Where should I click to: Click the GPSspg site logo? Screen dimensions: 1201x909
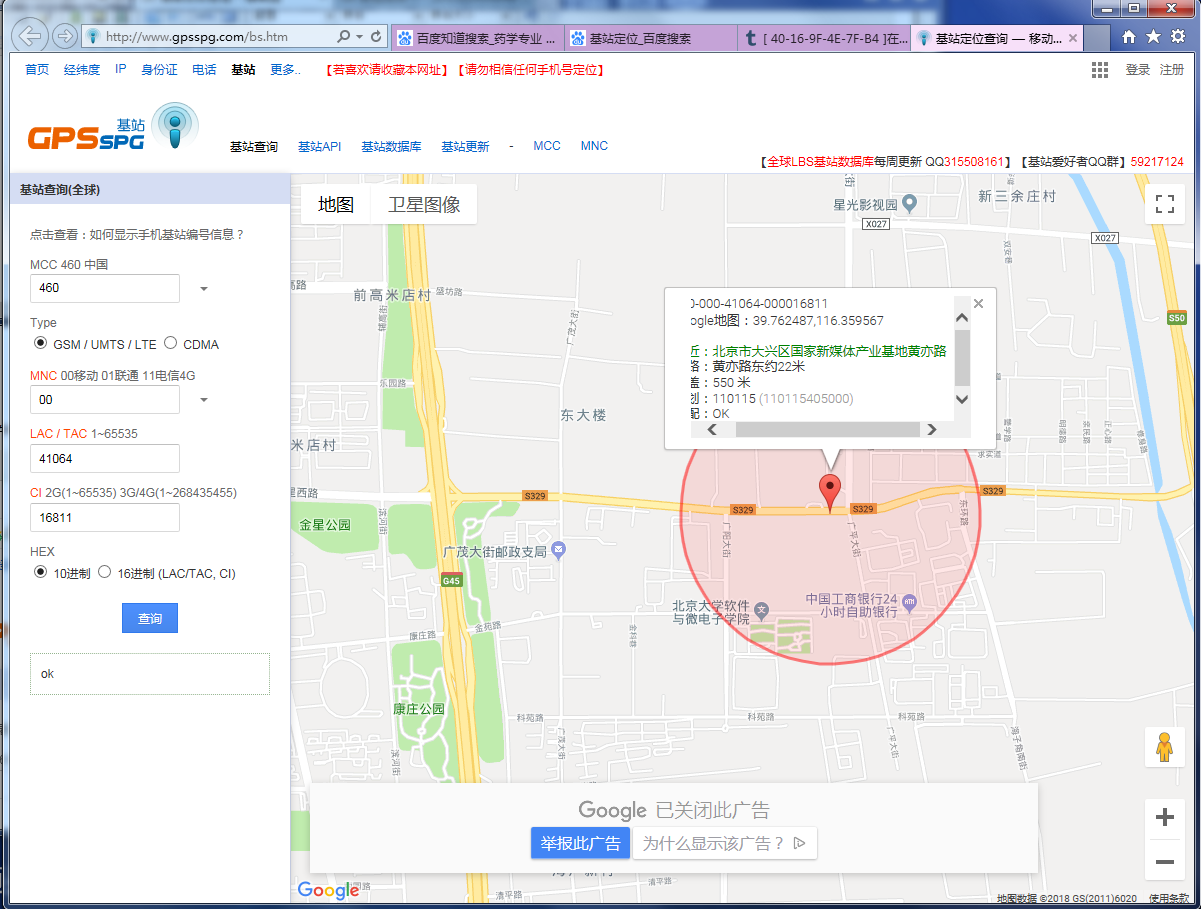[x=112, y=129]
